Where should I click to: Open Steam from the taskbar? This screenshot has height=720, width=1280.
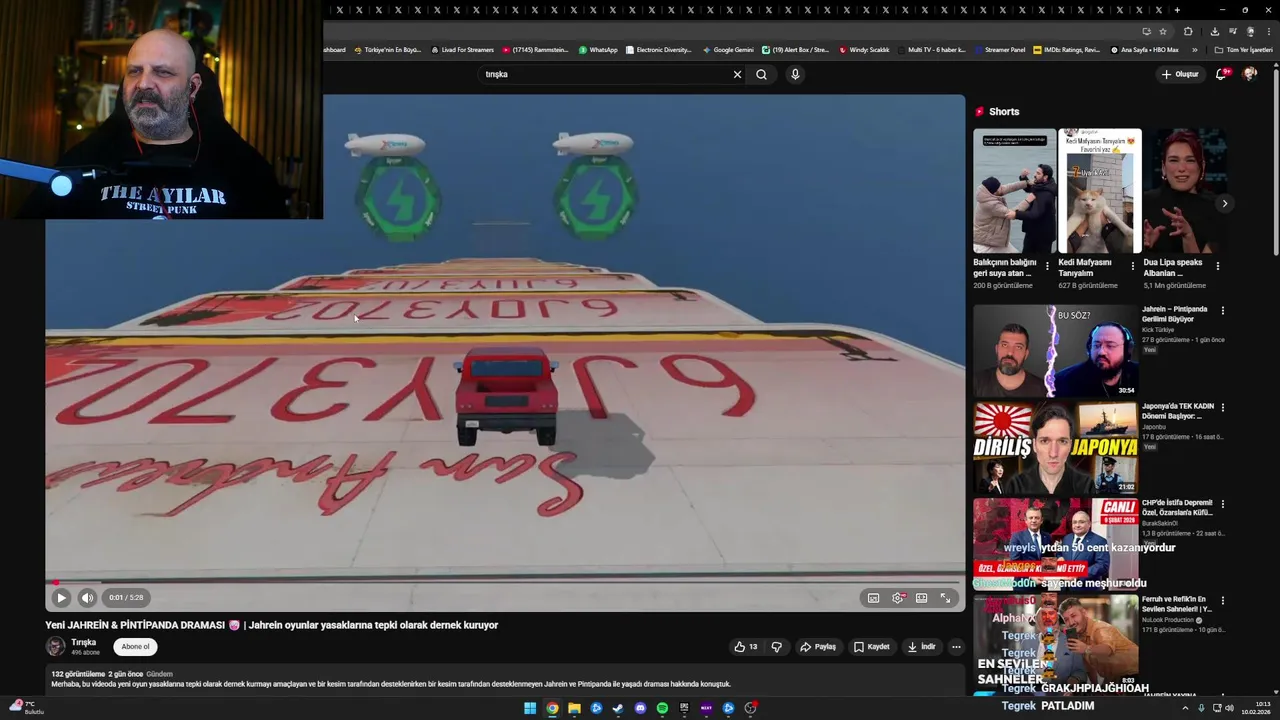pos(618,708)
